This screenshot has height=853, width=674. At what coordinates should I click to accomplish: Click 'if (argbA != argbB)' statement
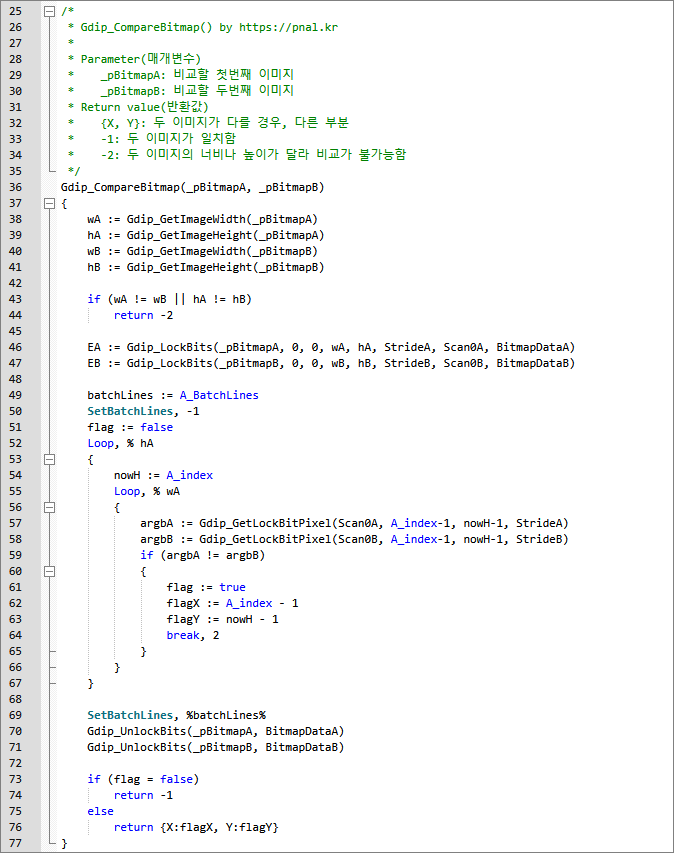(202, 555)
